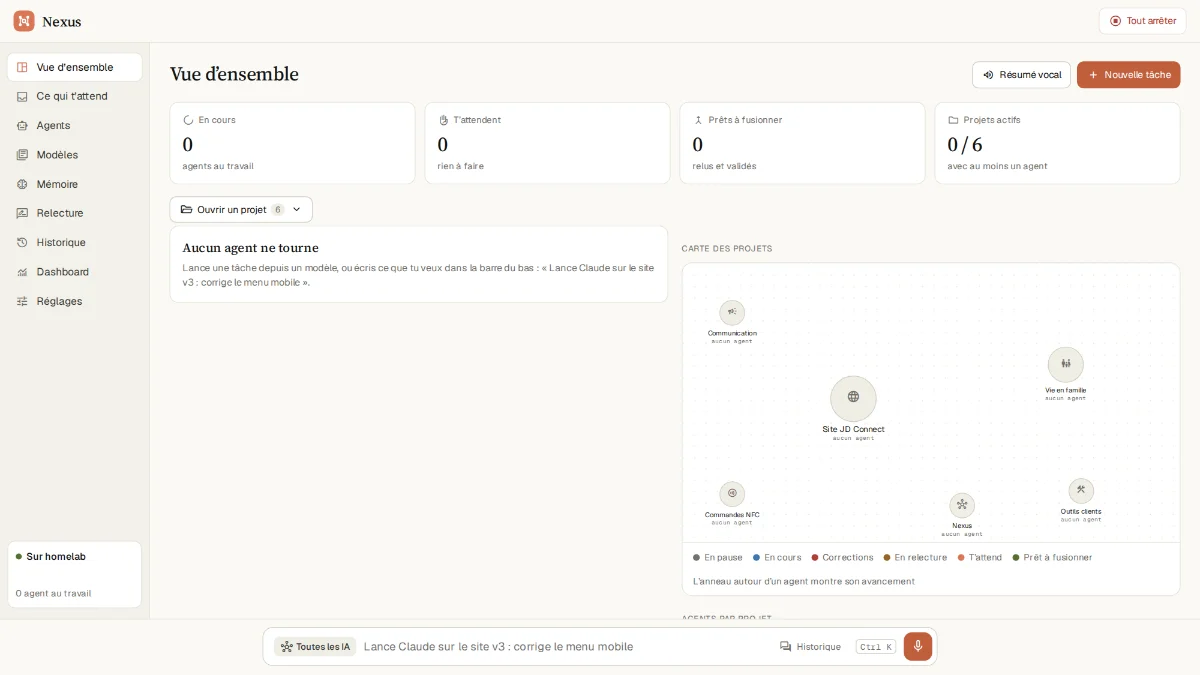Click the Prêts à fusionner card
Viewport: 1200px width, 675px height.
tap(802, 143)
